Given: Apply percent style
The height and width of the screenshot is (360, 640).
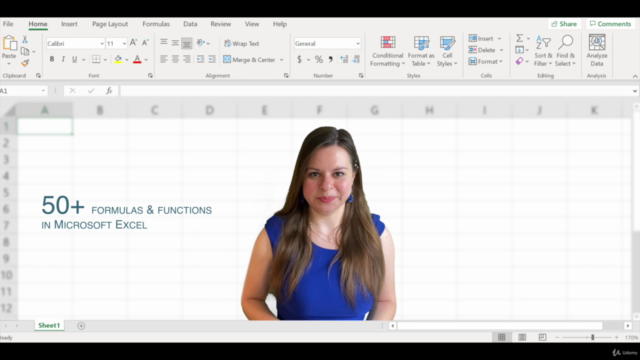Looking at the screenshot, I should pyautogui.click(x=319, y=60).
